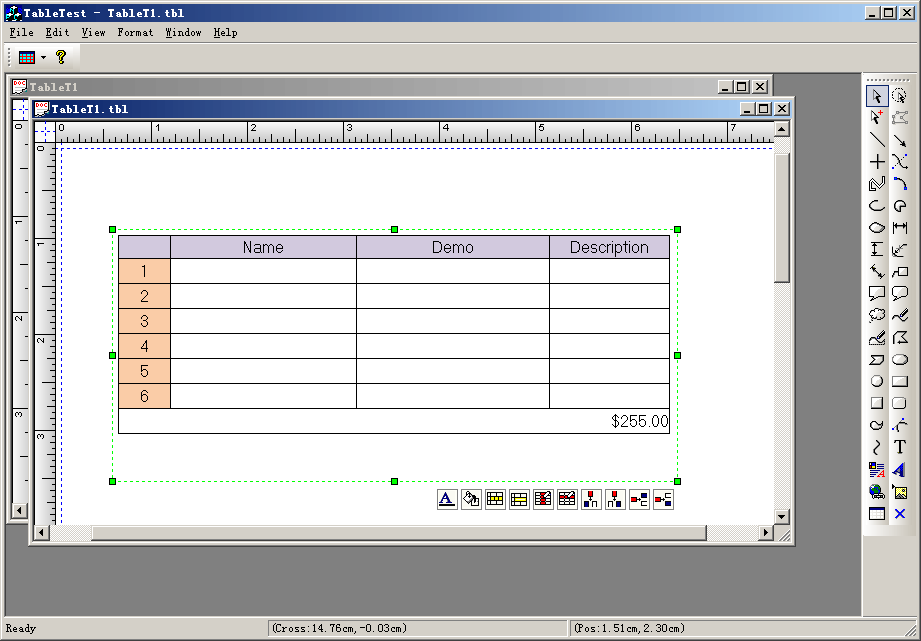The width and height of the screenshot is (921, 641).
Task: Click the table icon on the top toolbar
Action: pyautogui.click(x=27, y=58)
